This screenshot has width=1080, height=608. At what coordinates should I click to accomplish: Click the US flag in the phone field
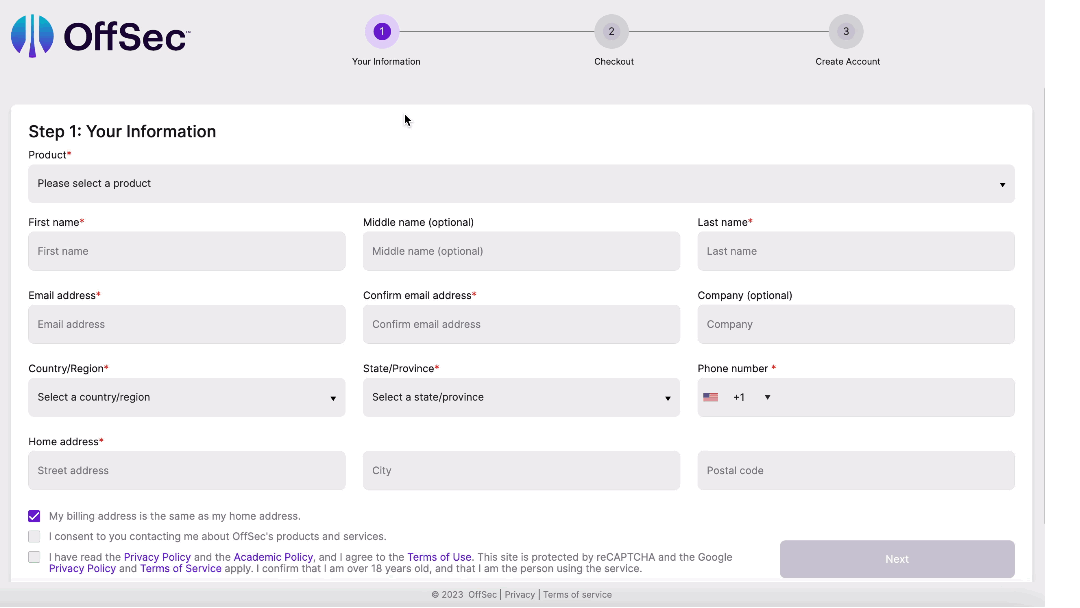pos(710,397)
